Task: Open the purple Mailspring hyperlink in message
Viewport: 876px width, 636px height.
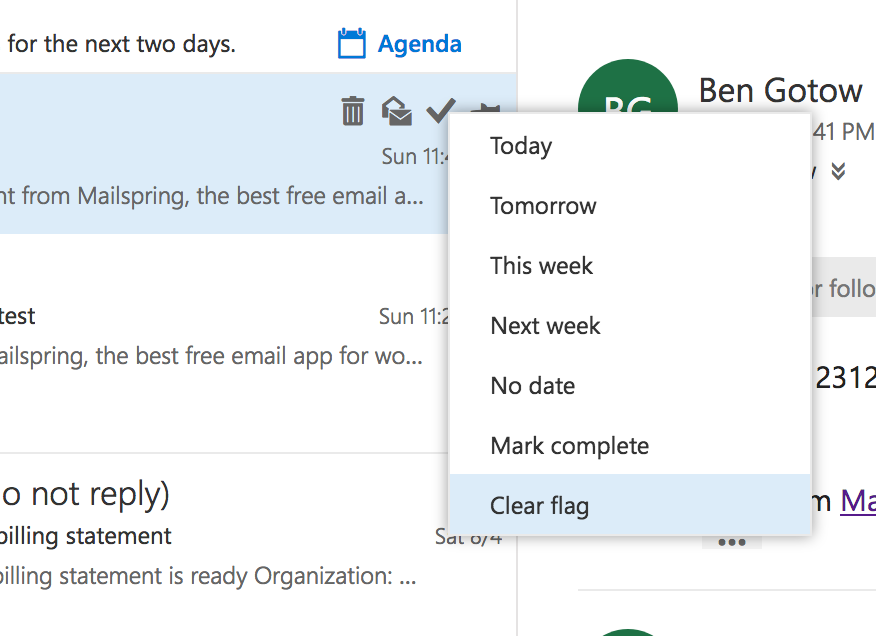Action: 857,500
